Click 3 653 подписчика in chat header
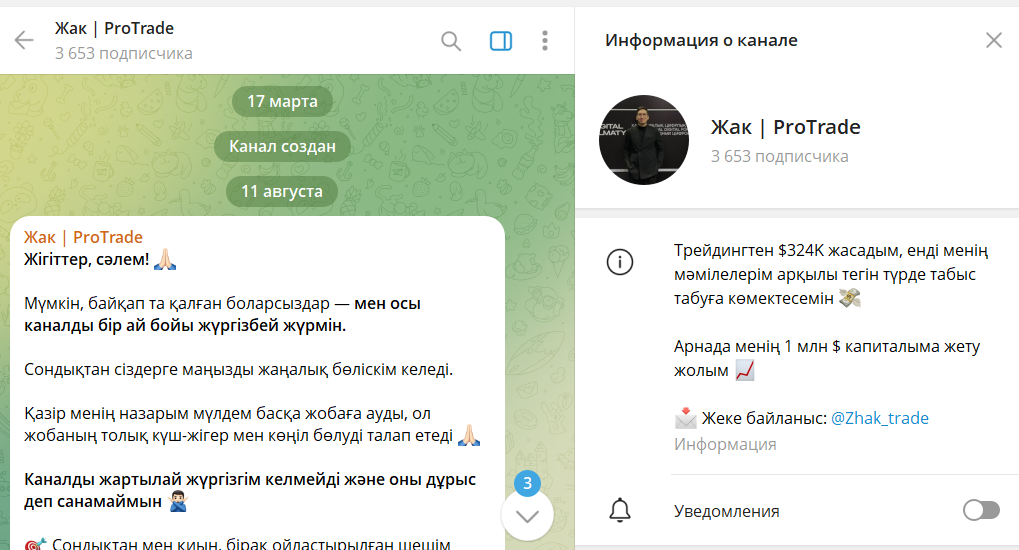 (x=123, y=53)
